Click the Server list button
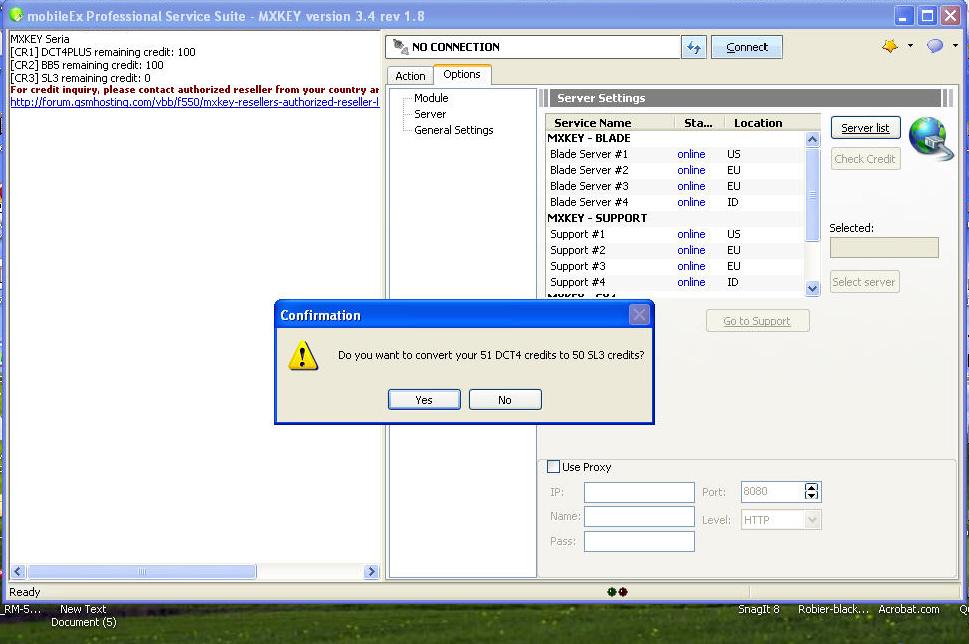 (x=865, y=128)
